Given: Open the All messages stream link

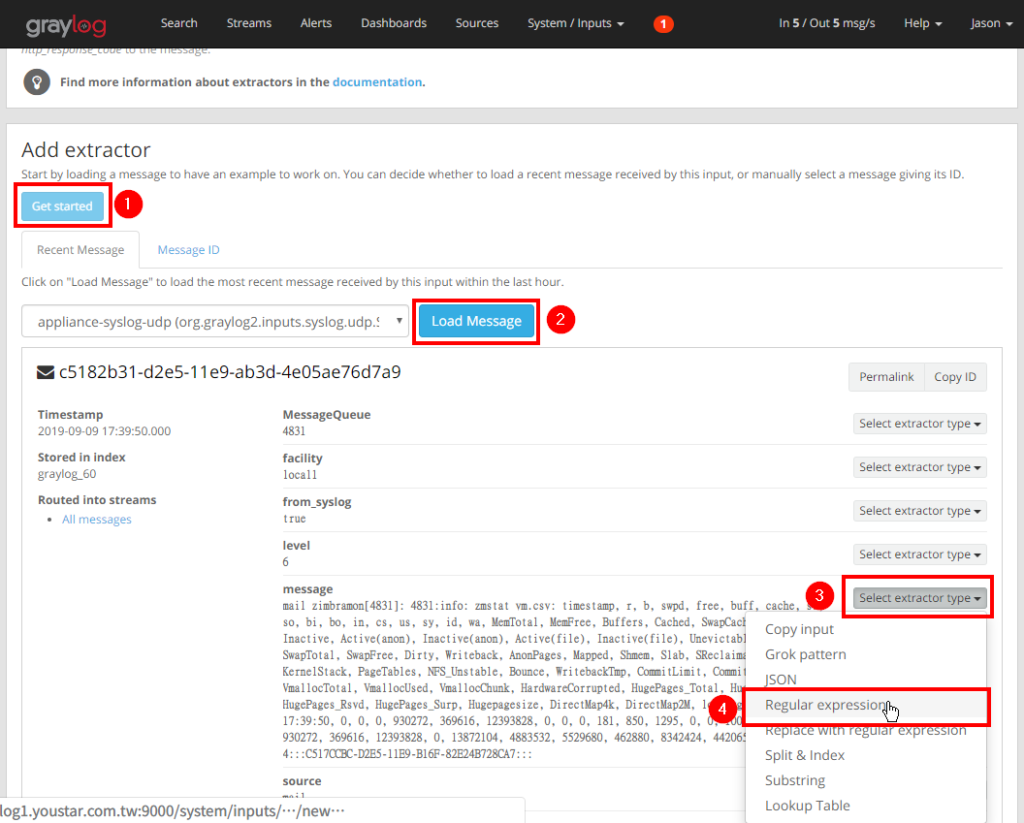Looking at the screenshot, I should click(x=97, y=520).
